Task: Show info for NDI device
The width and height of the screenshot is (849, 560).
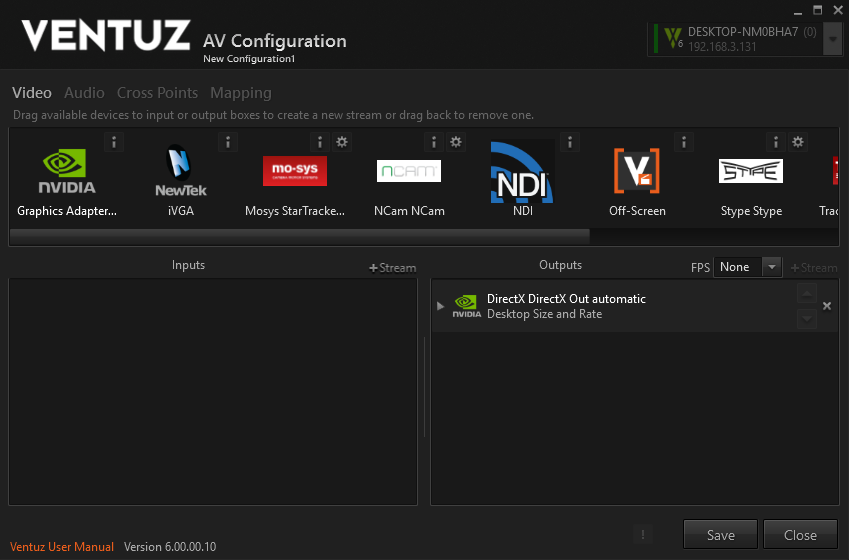Action: [x=570, y=142]
